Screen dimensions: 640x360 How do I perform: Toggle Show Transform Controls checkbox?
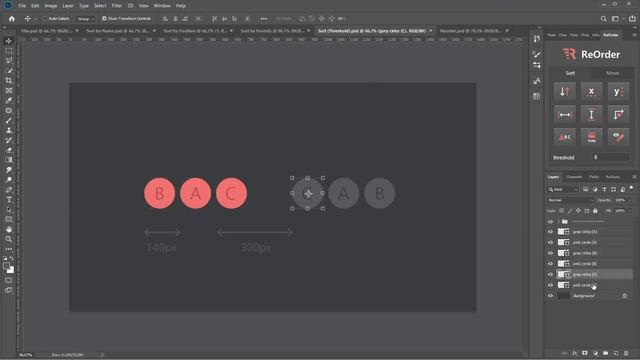pyautogui.click(x=104, y=19)
